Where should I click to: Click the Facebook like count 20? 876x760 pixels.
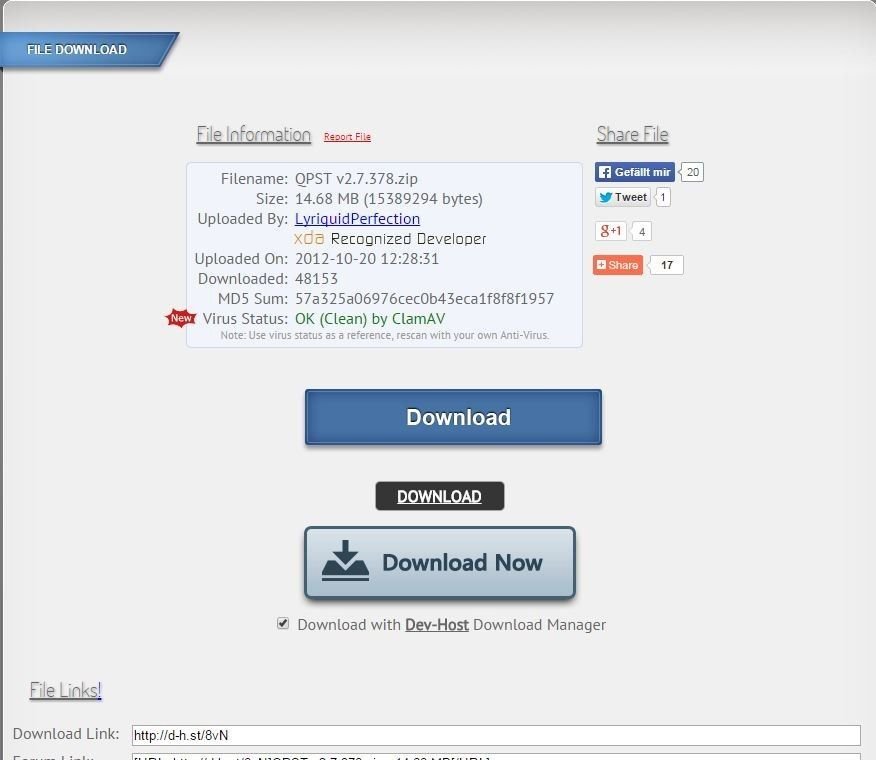pos(692,172)
